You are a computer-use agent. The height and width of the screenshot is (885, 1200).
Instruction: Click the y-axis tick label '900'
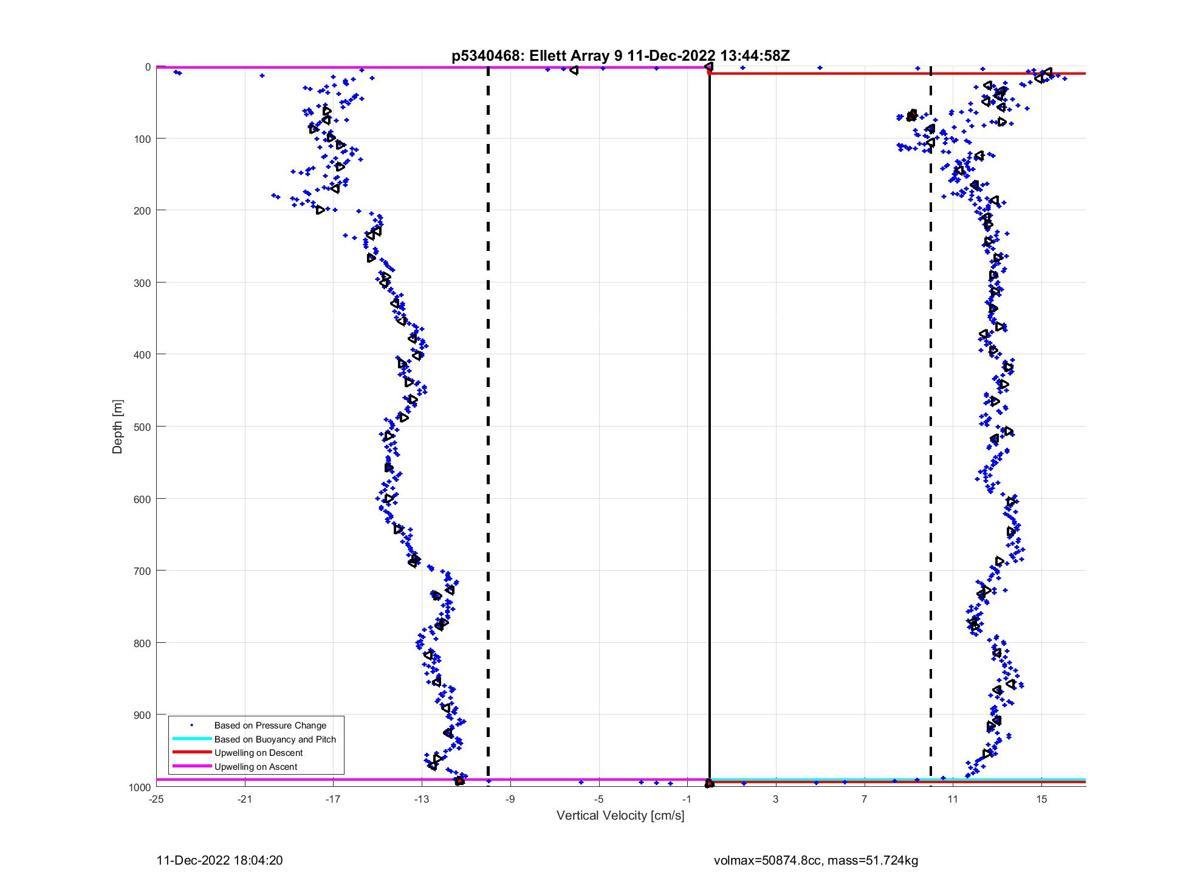[142, 715]
